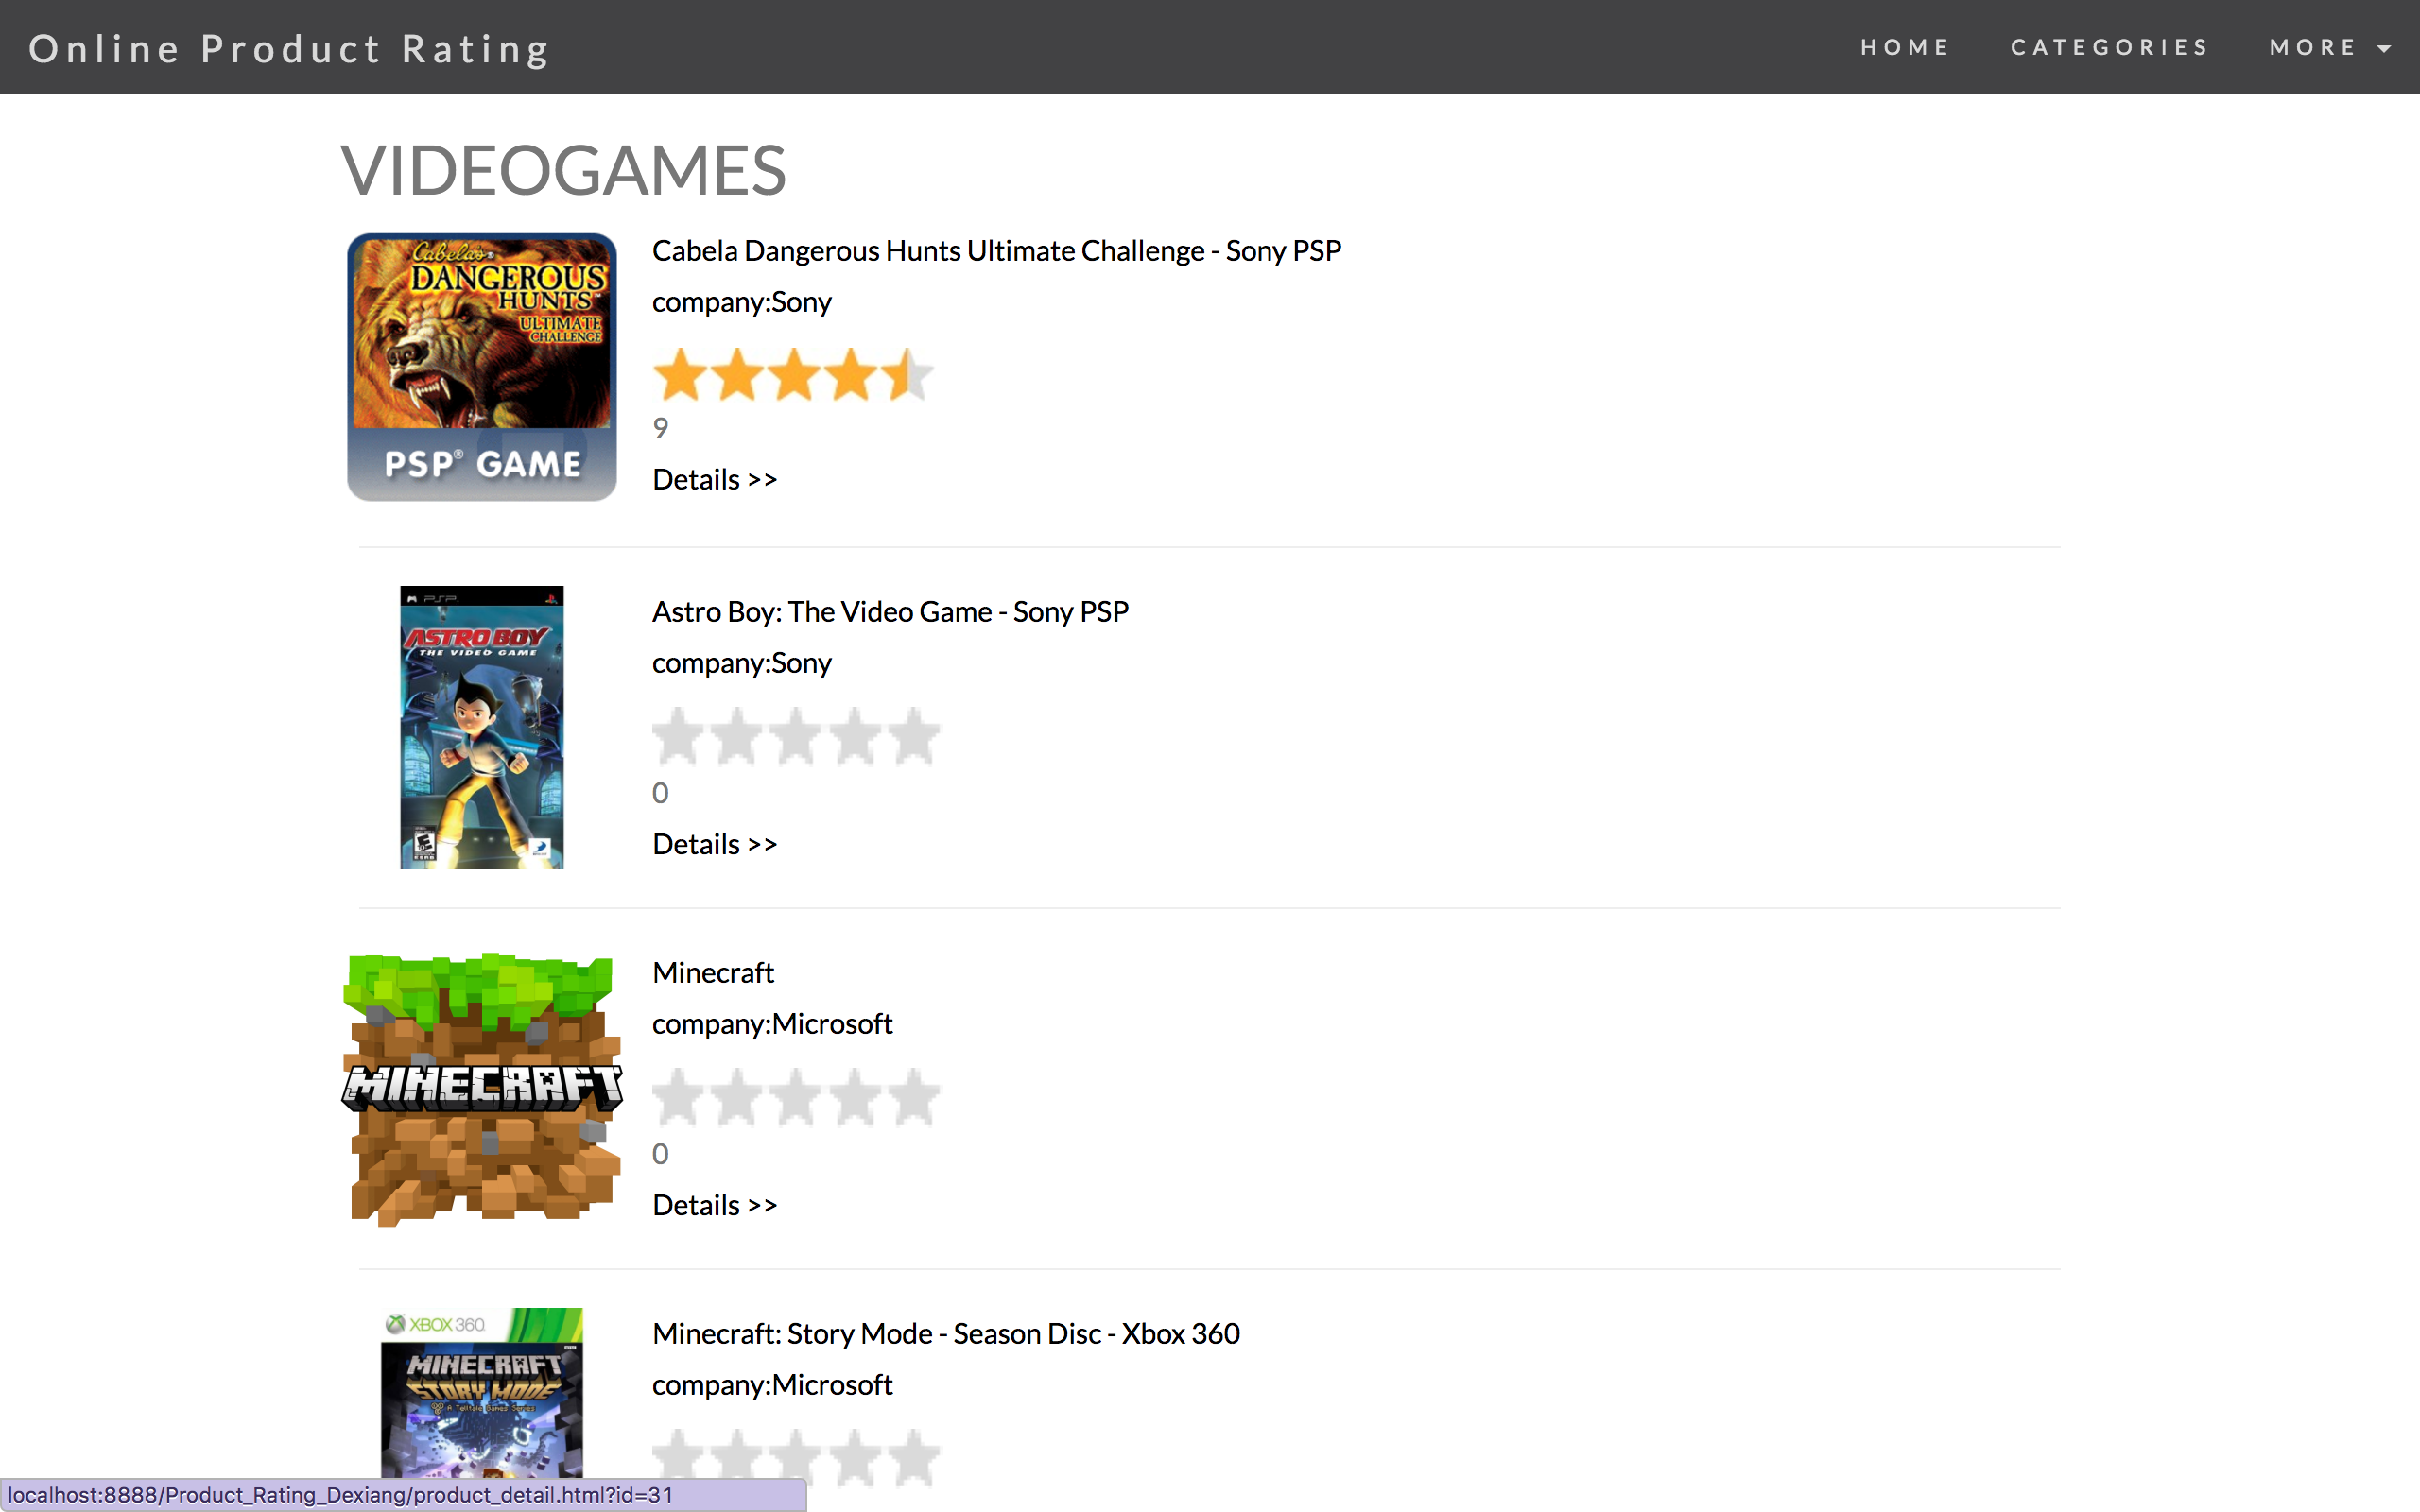
Task: Go to the HOME page
Action: tap(1905, 48)
